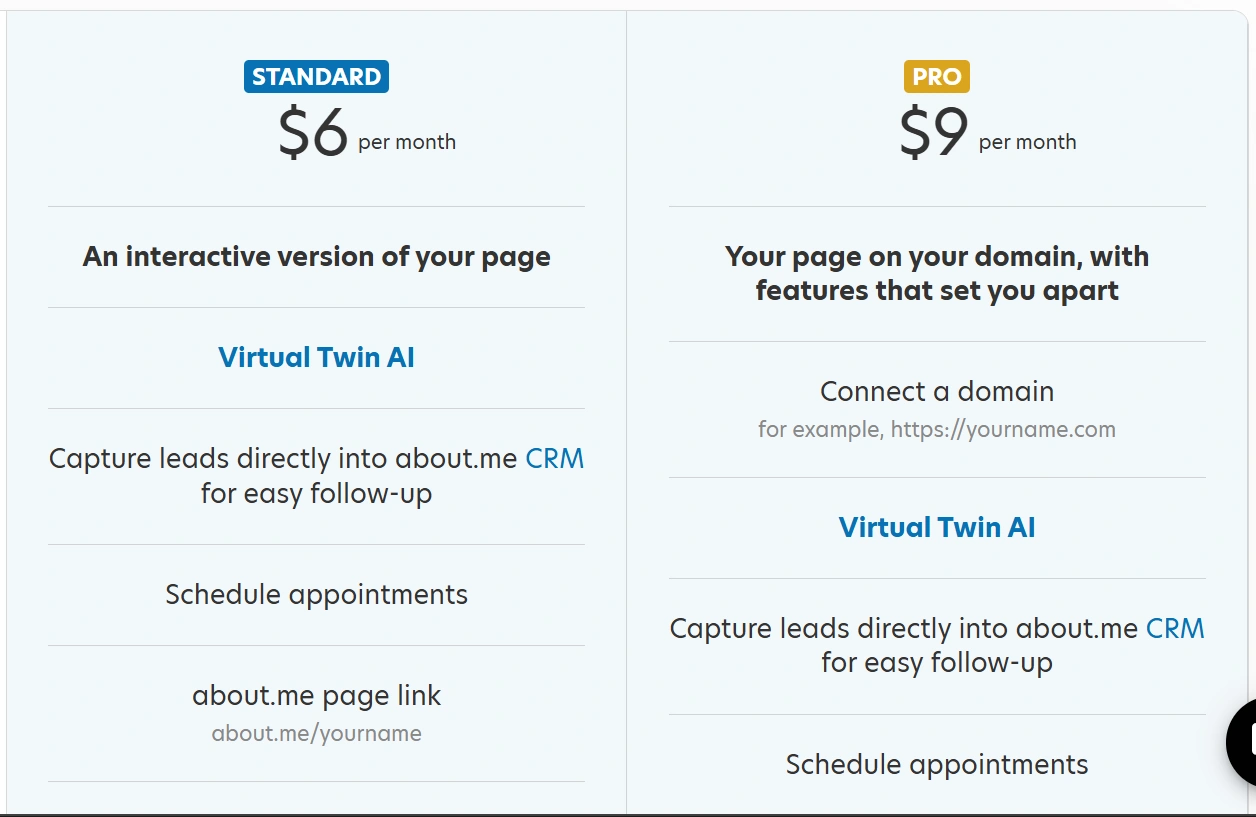The image size is (1256, 817).
Task: Follow the CRM link in Pro plan
Action: [x=1175, y=629]
